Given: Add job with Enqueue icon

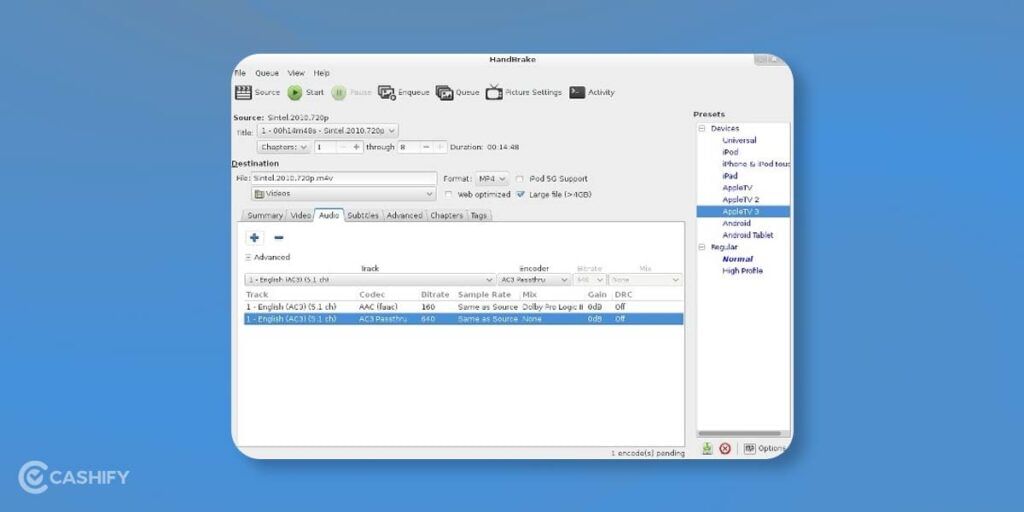Looking at the screenshot, I should pyautogui.click(x=387, y=93).
